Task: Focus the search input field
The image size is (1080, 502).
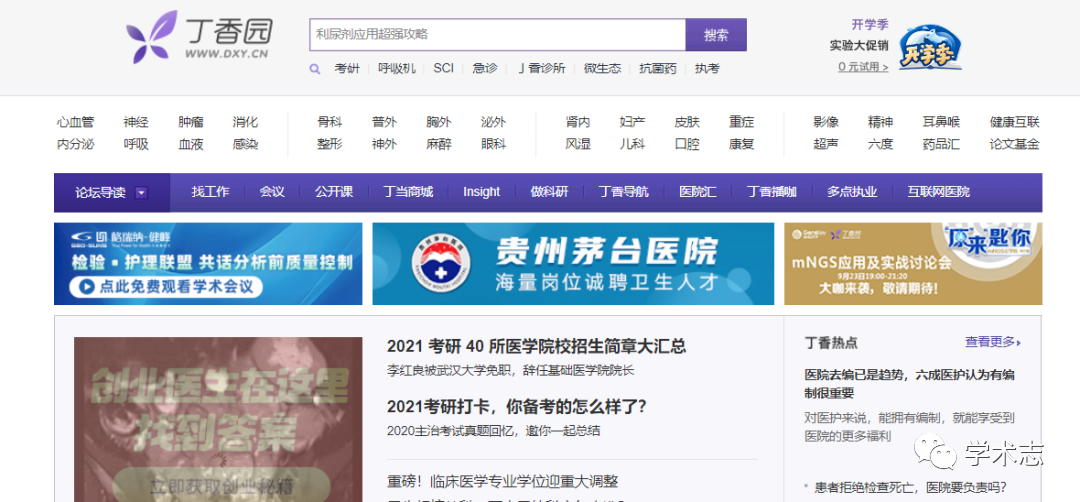Action: (497, 34)
